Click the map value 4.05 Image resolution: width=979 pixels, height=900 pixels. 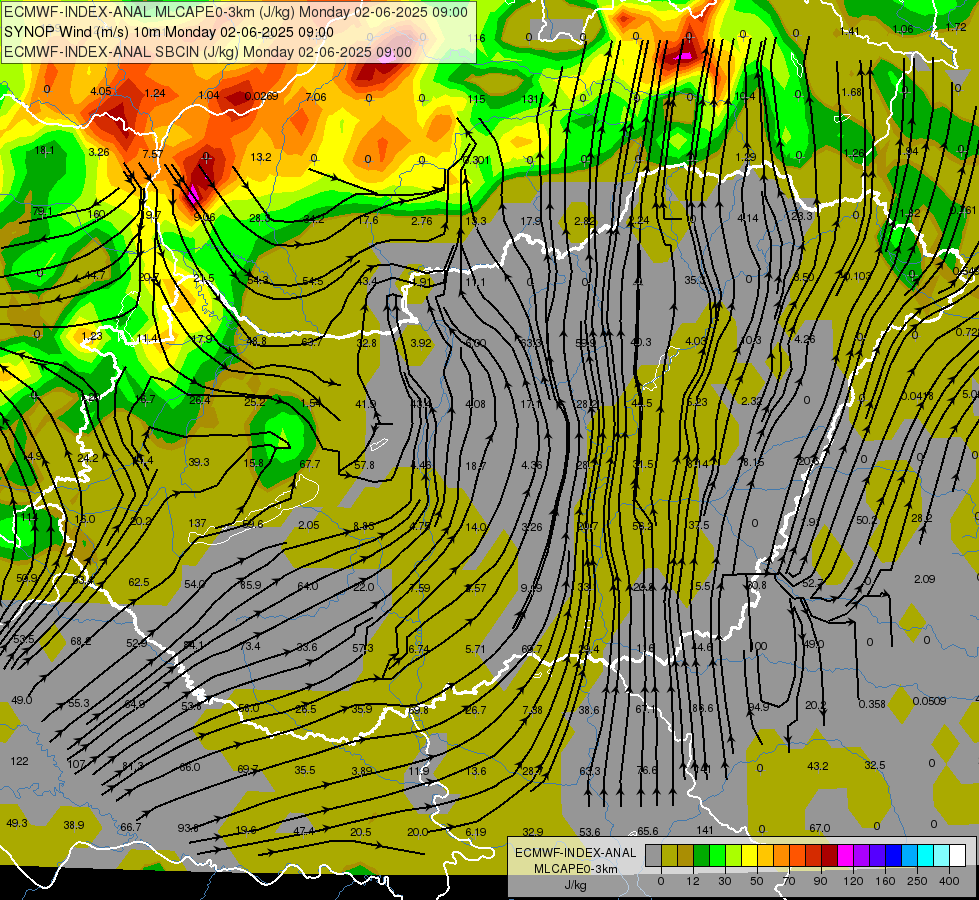tap(101, 91)
